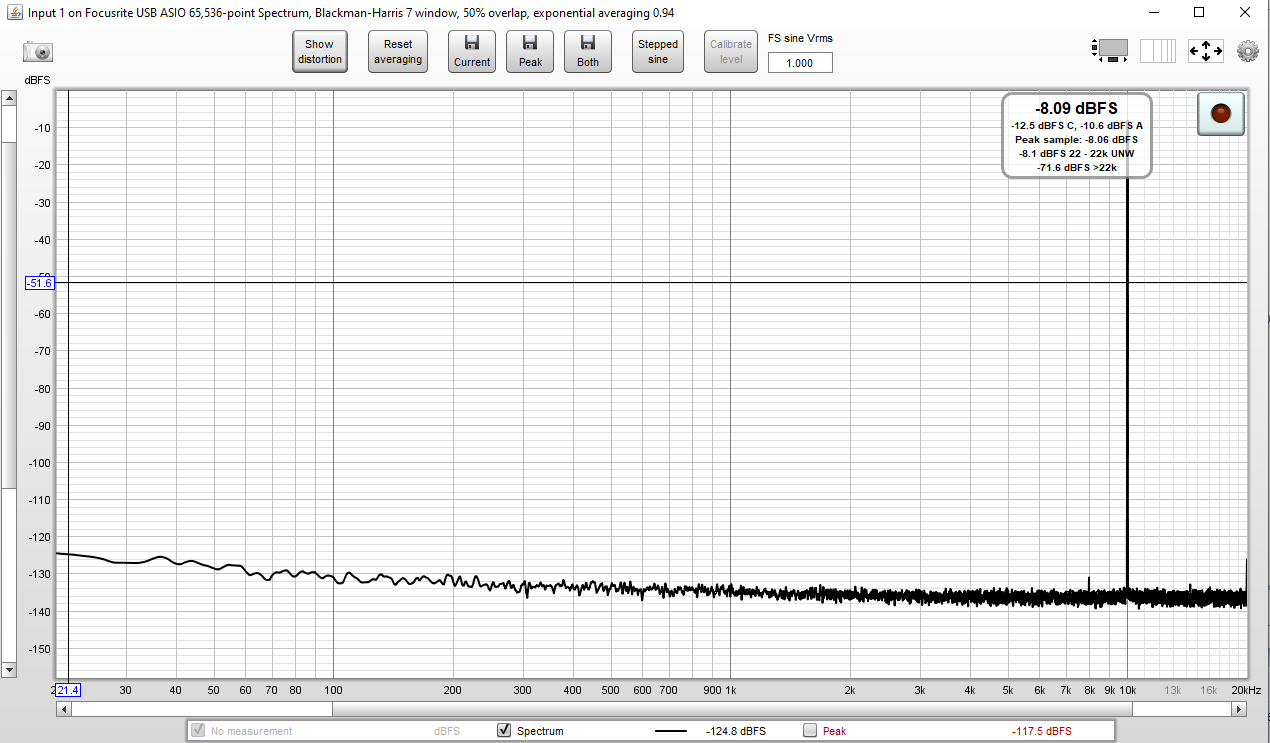1270x743 pixels.
Task: Click the -8.09 dBFS level readout
Action: click(x=1076, y=108)
